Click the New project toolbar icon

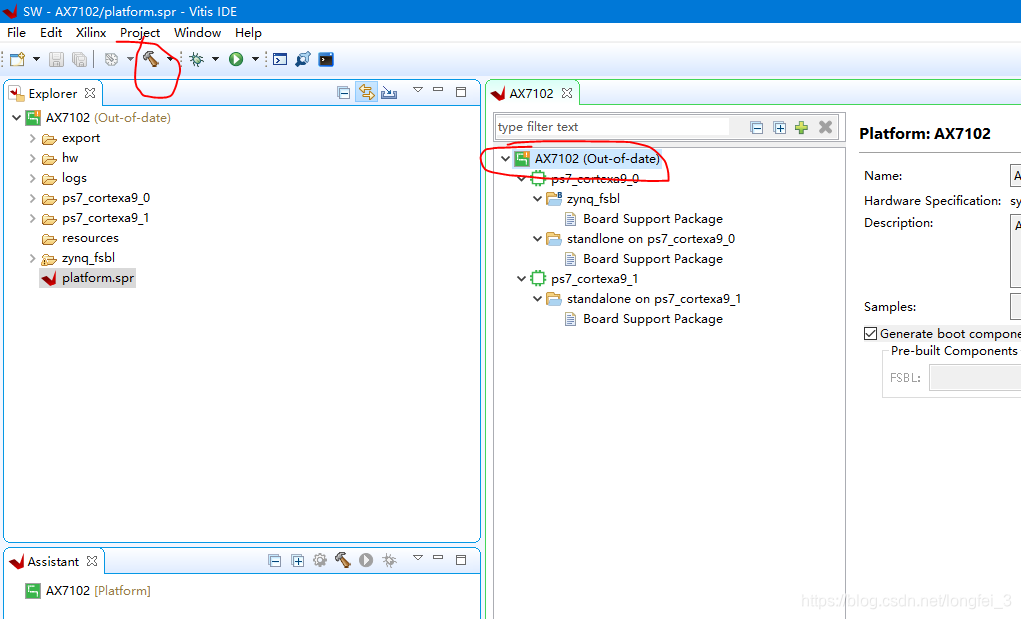coord(18,59)
